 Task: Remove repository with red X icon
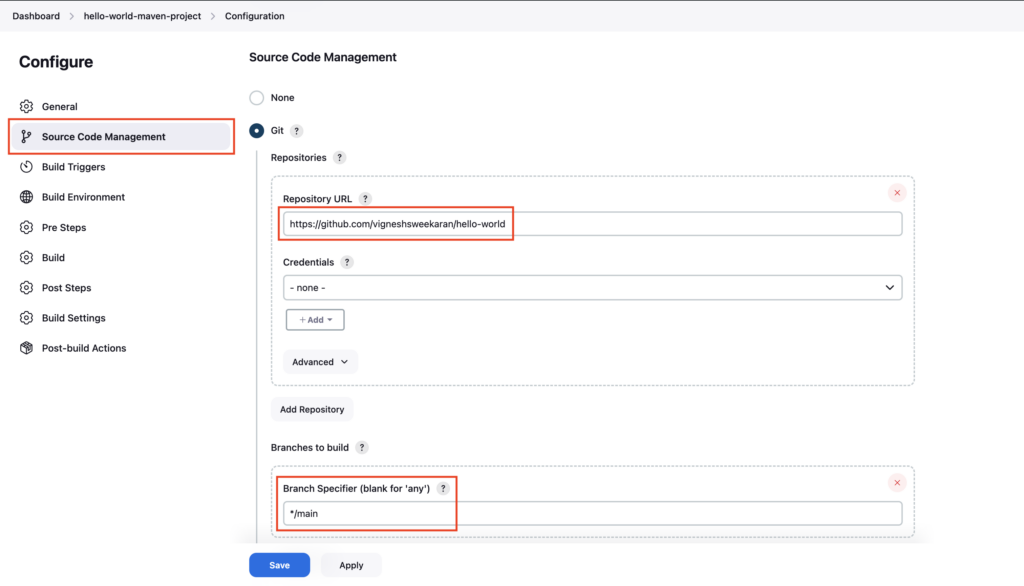click(897, 193)
